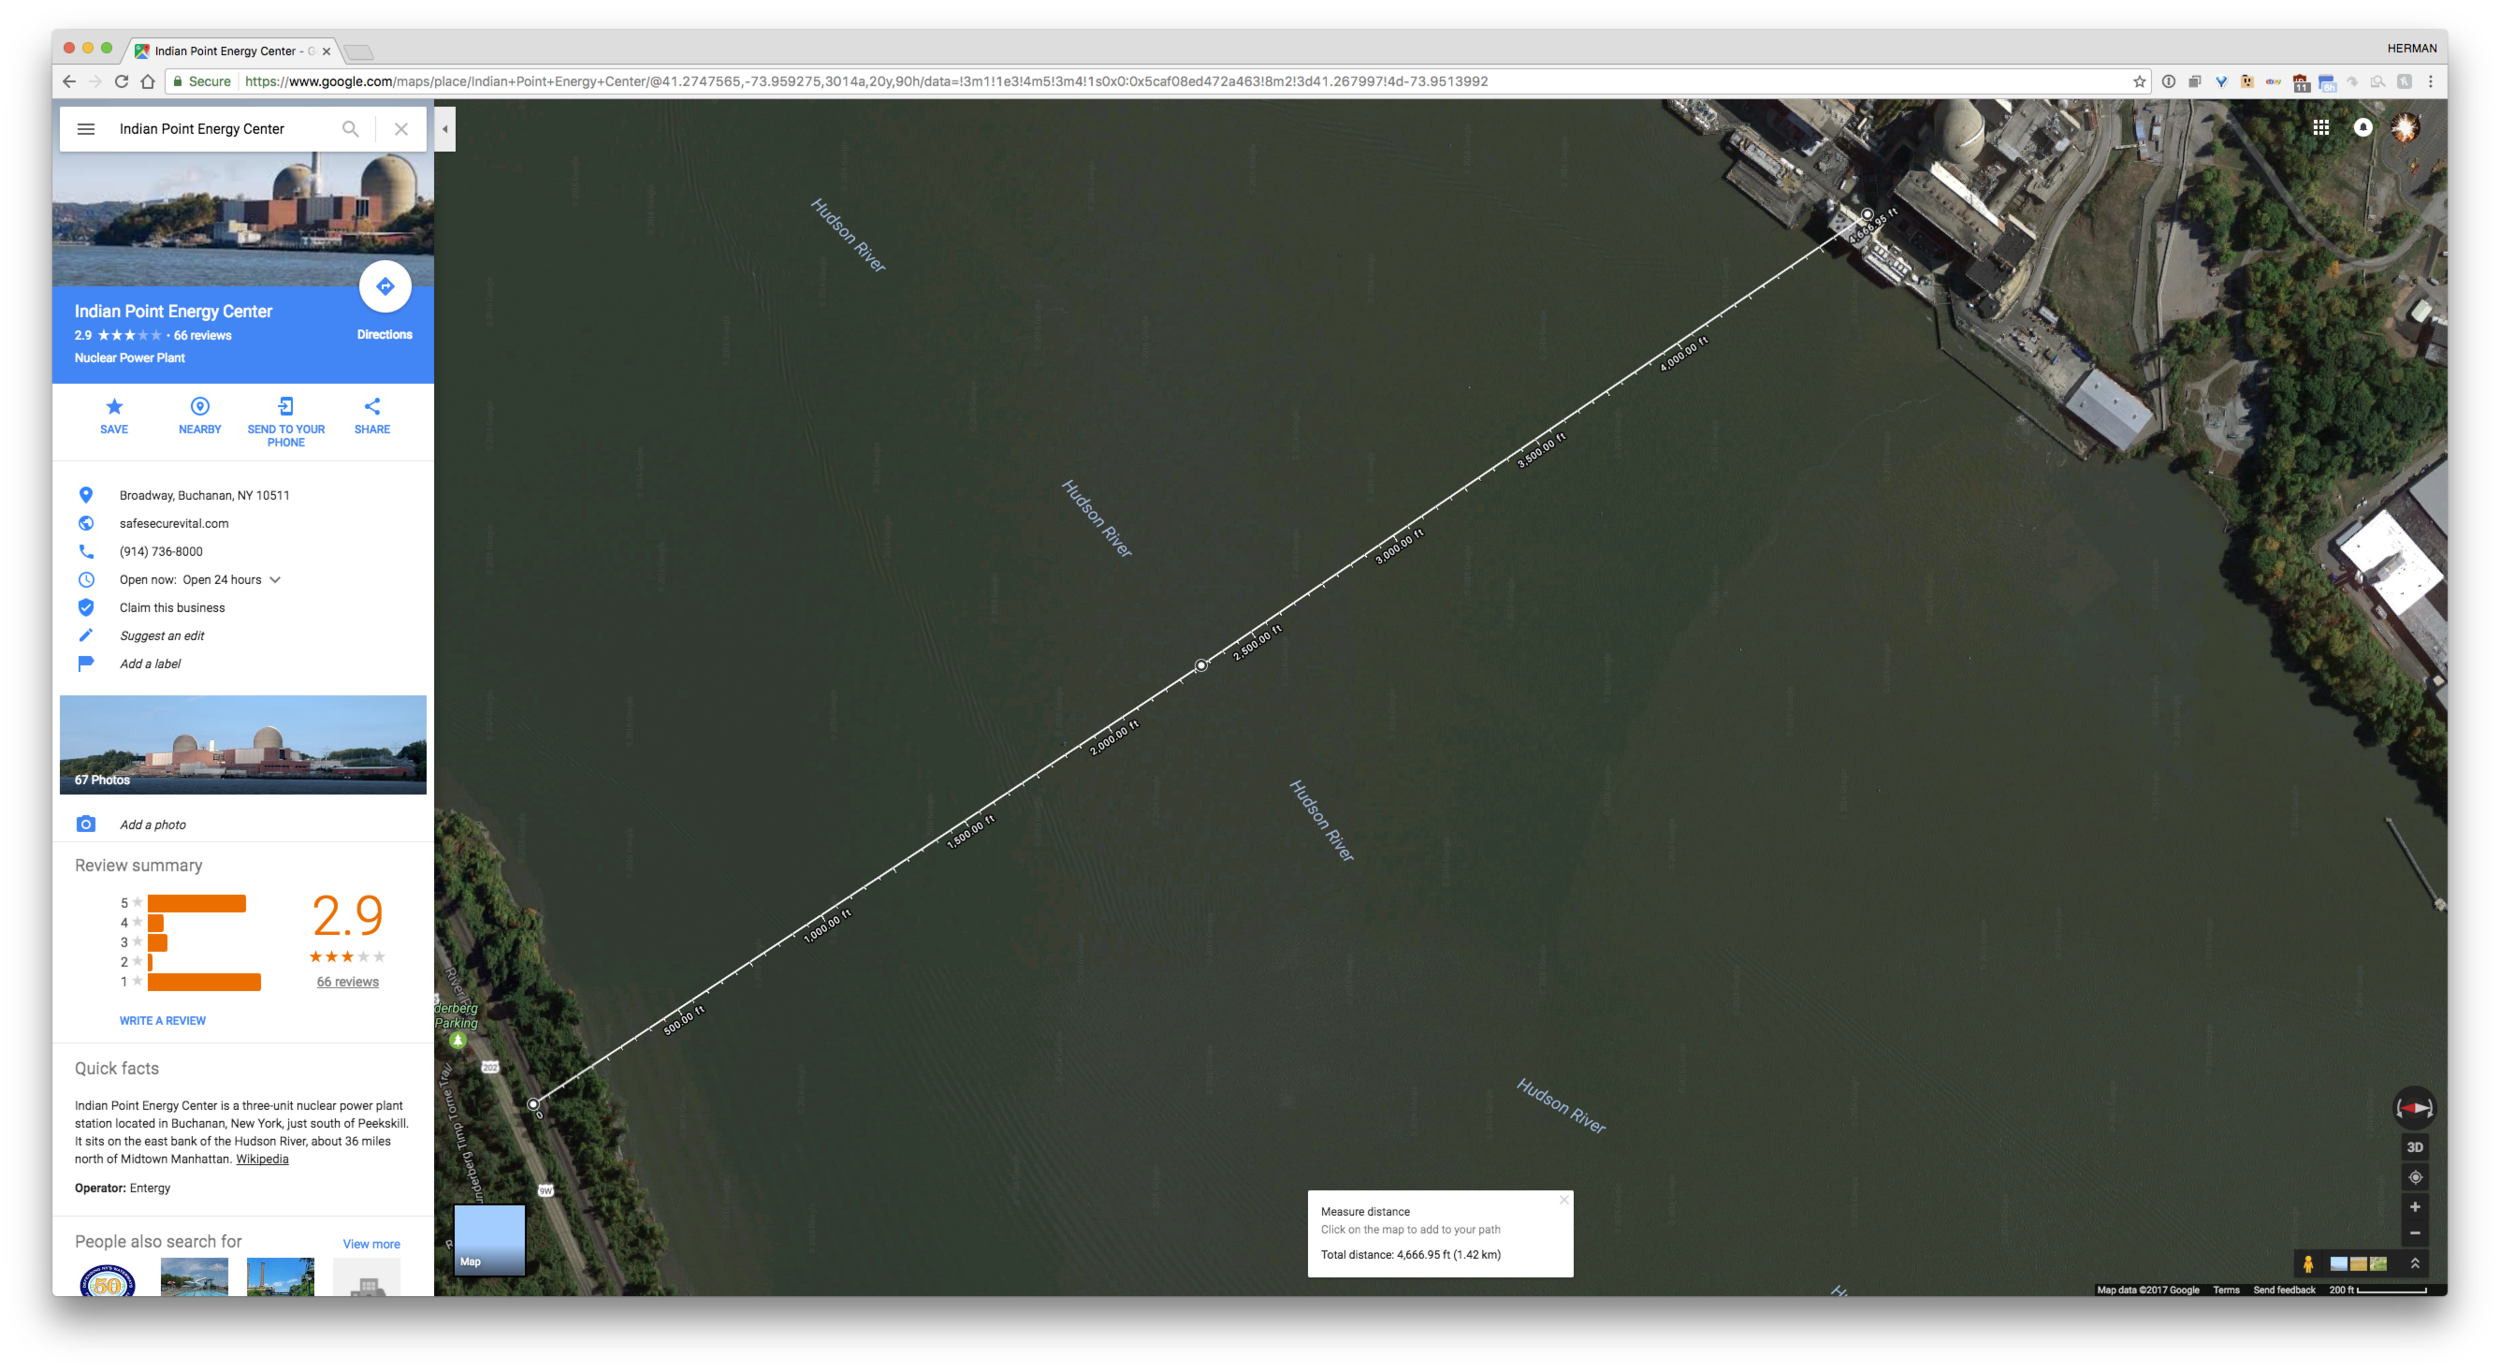Click the Terms link on map footer
The width and height of the screenshot is (2500, 1371).
pyautogui.click(x=2226, y=1290)
